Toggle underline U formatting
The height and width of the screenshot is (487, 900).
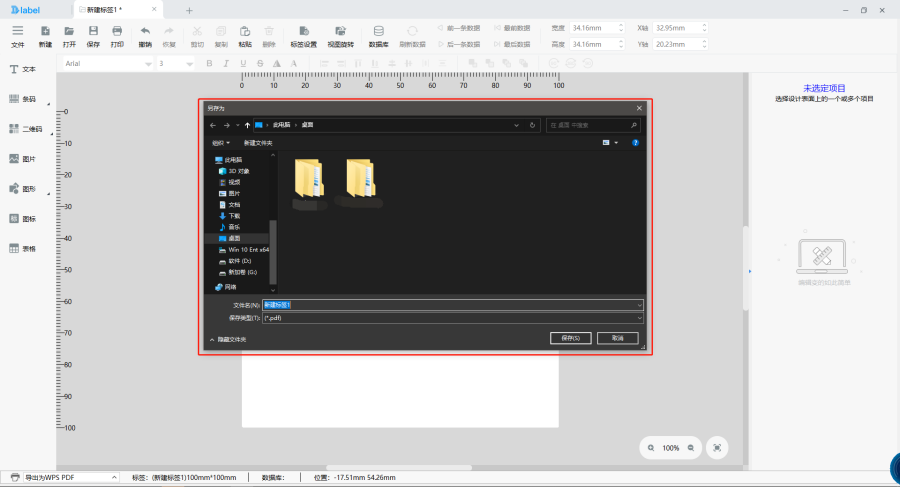click(243, 63)
